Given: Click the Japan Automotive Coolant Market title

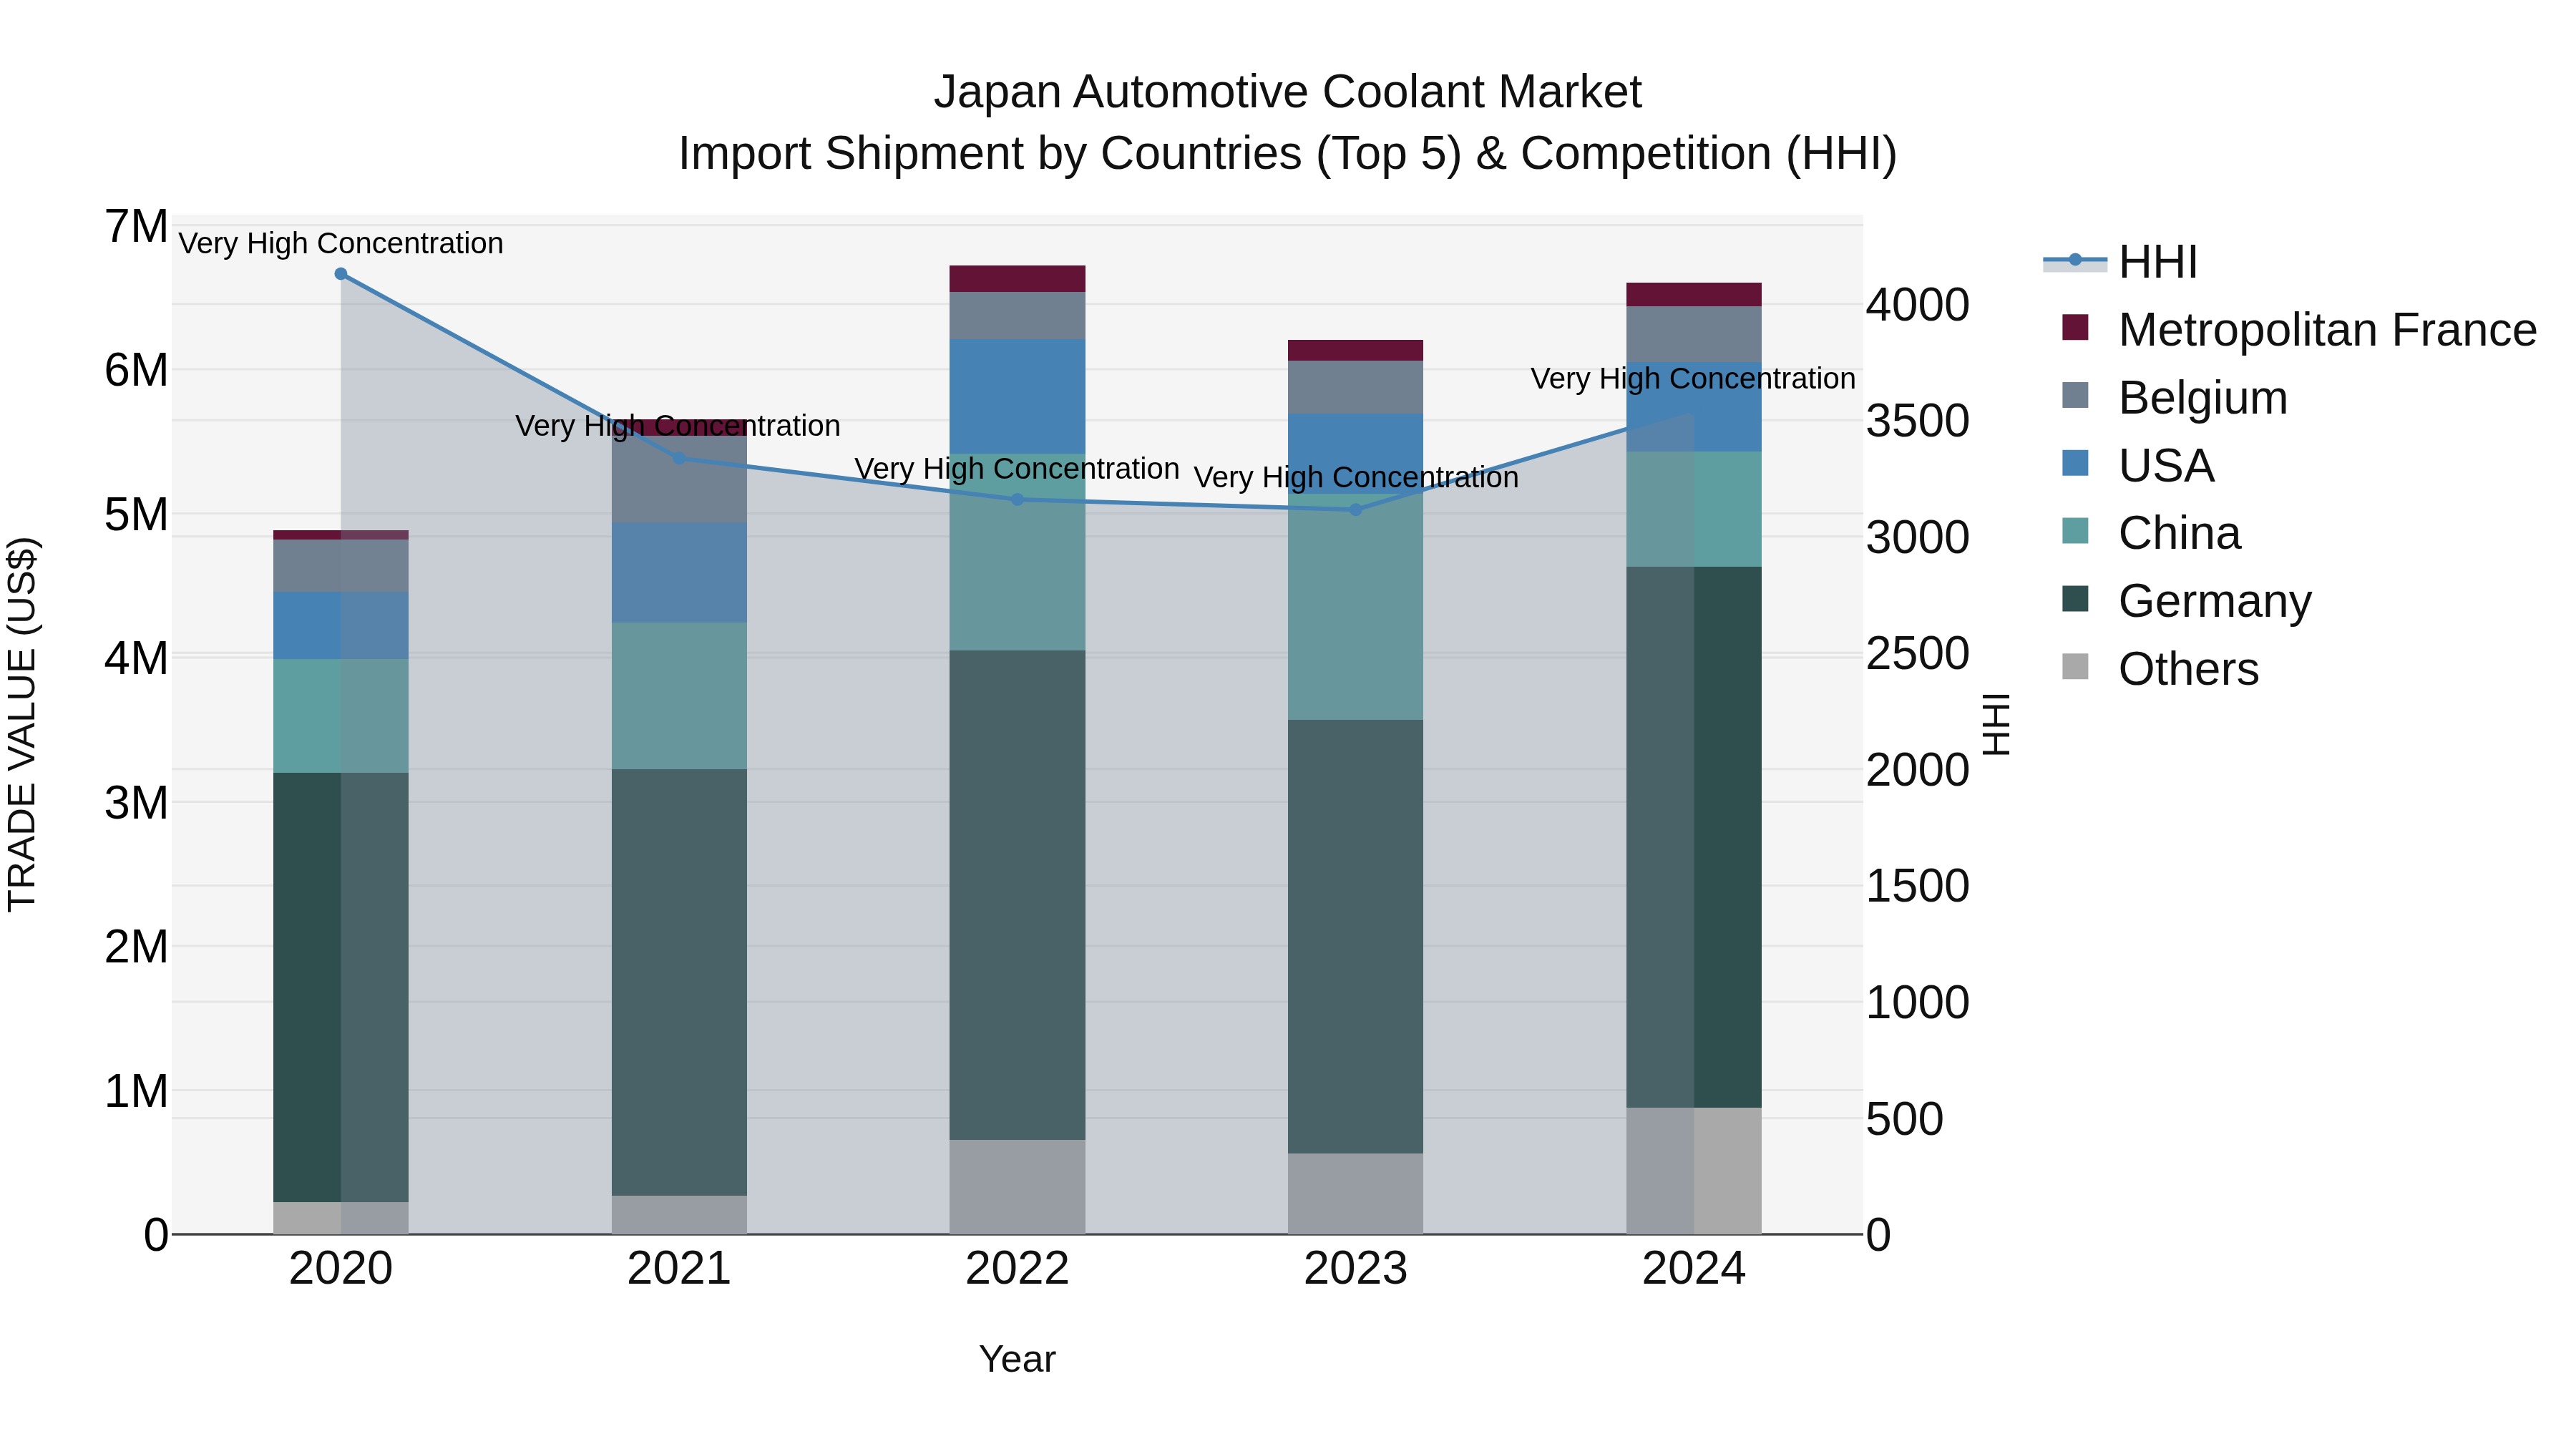Looking at the screenshot, I should coord(1288,92).
